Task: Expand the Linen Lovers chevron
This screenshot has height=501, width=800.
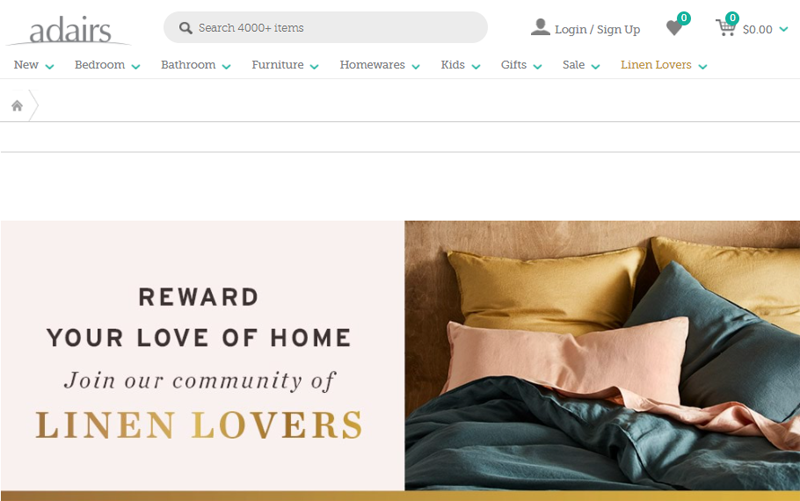Action: point(703,66)
